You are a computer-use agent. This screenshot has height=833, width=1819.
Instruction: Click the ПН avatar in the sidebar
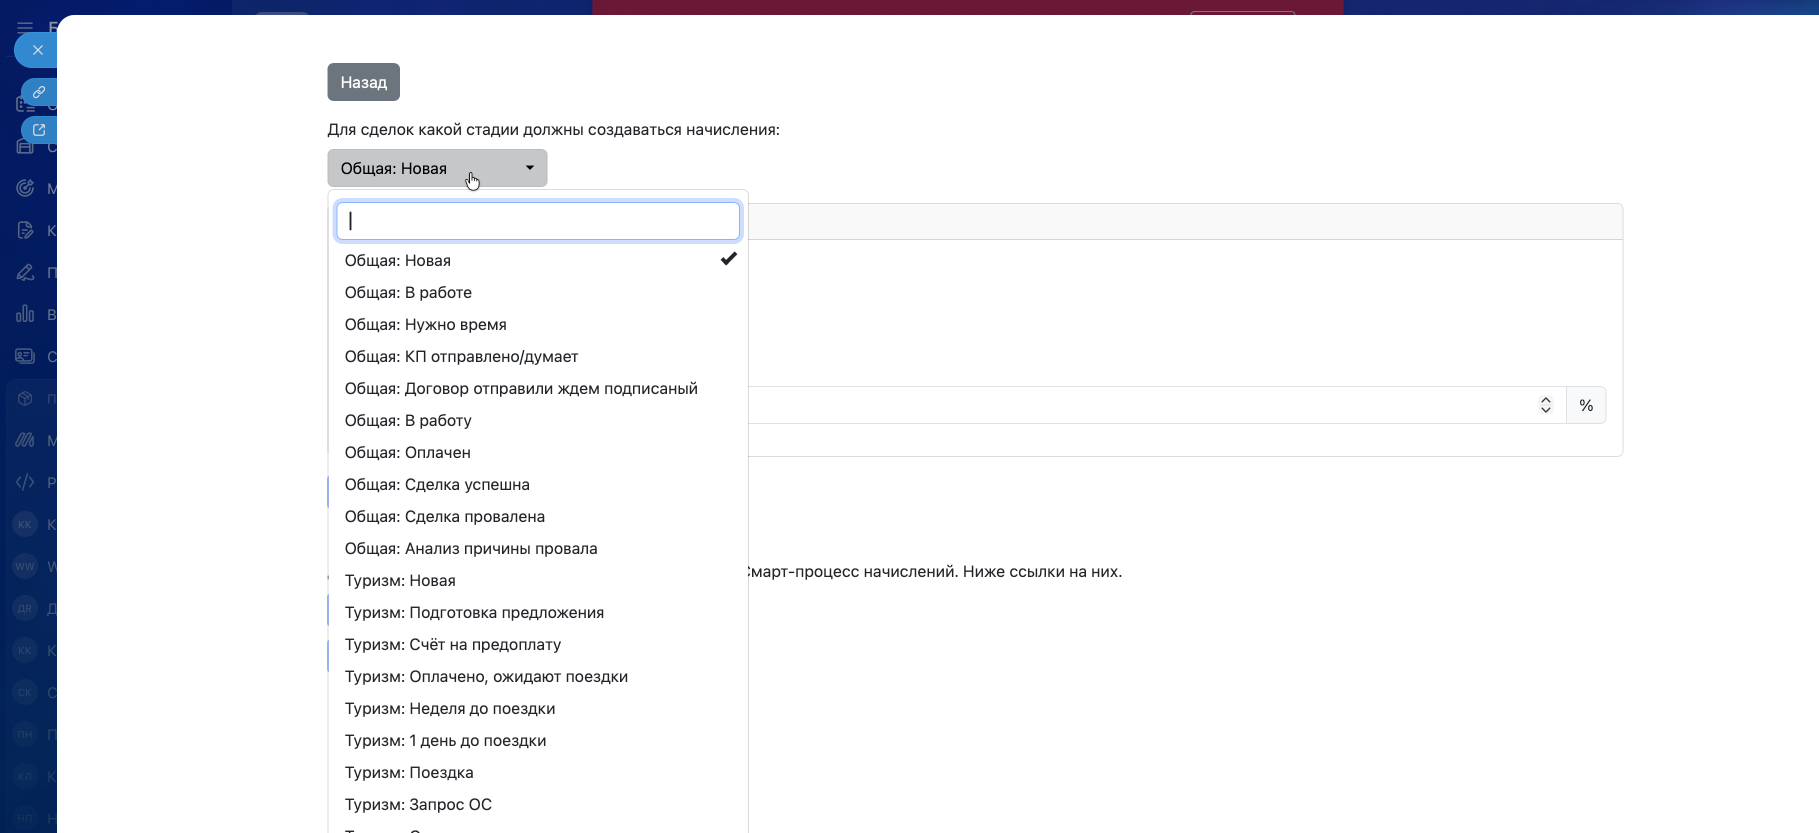25,734
